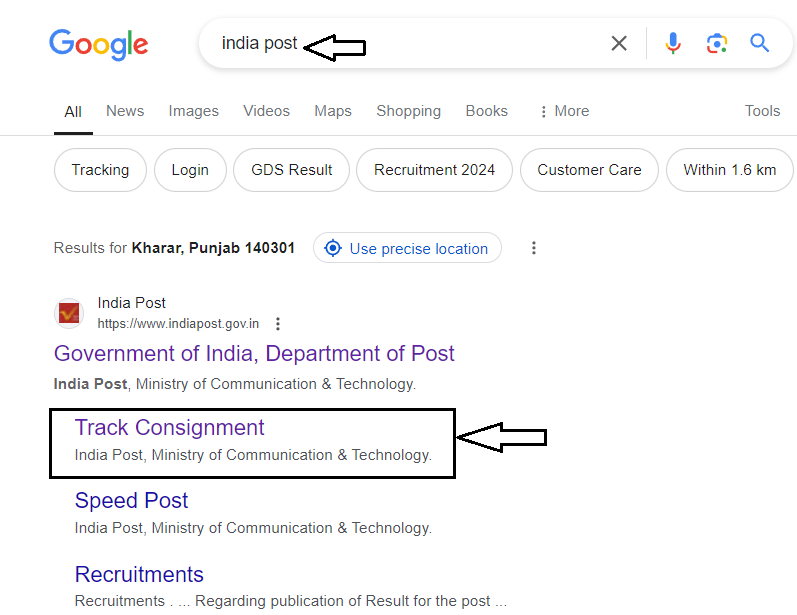Select the Tracking filter chip
The width and height of the screenshot is (797, 615).
pyautogui.click(x=100, y=170)
